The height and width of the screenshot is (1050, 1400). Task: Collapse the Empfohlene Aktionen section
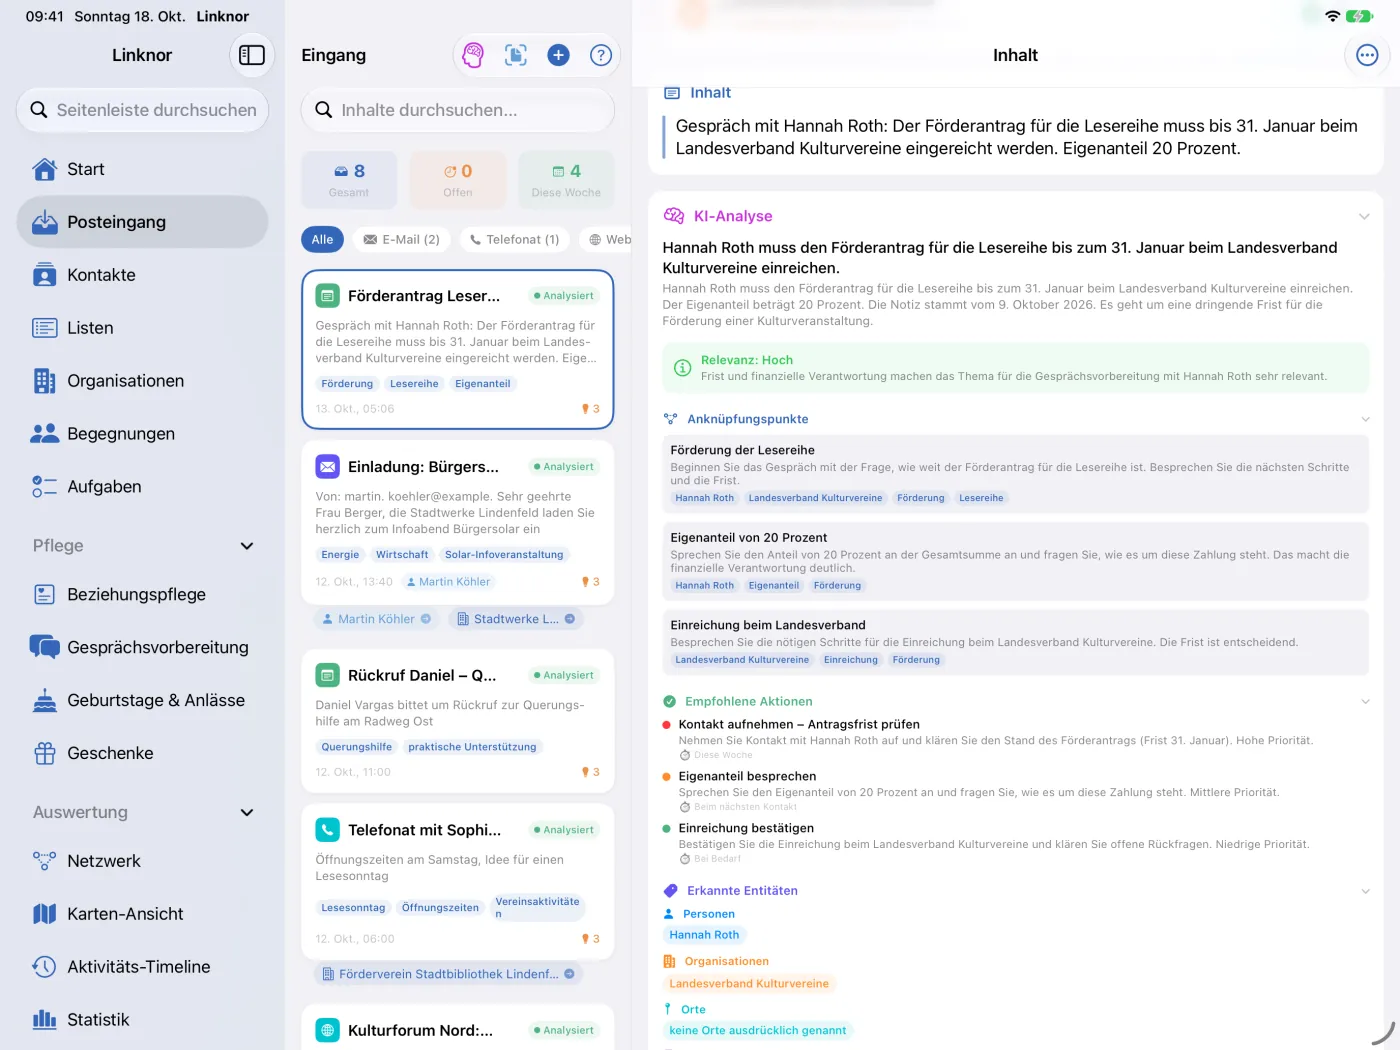pyautogui.click(x=1365, y=701)
